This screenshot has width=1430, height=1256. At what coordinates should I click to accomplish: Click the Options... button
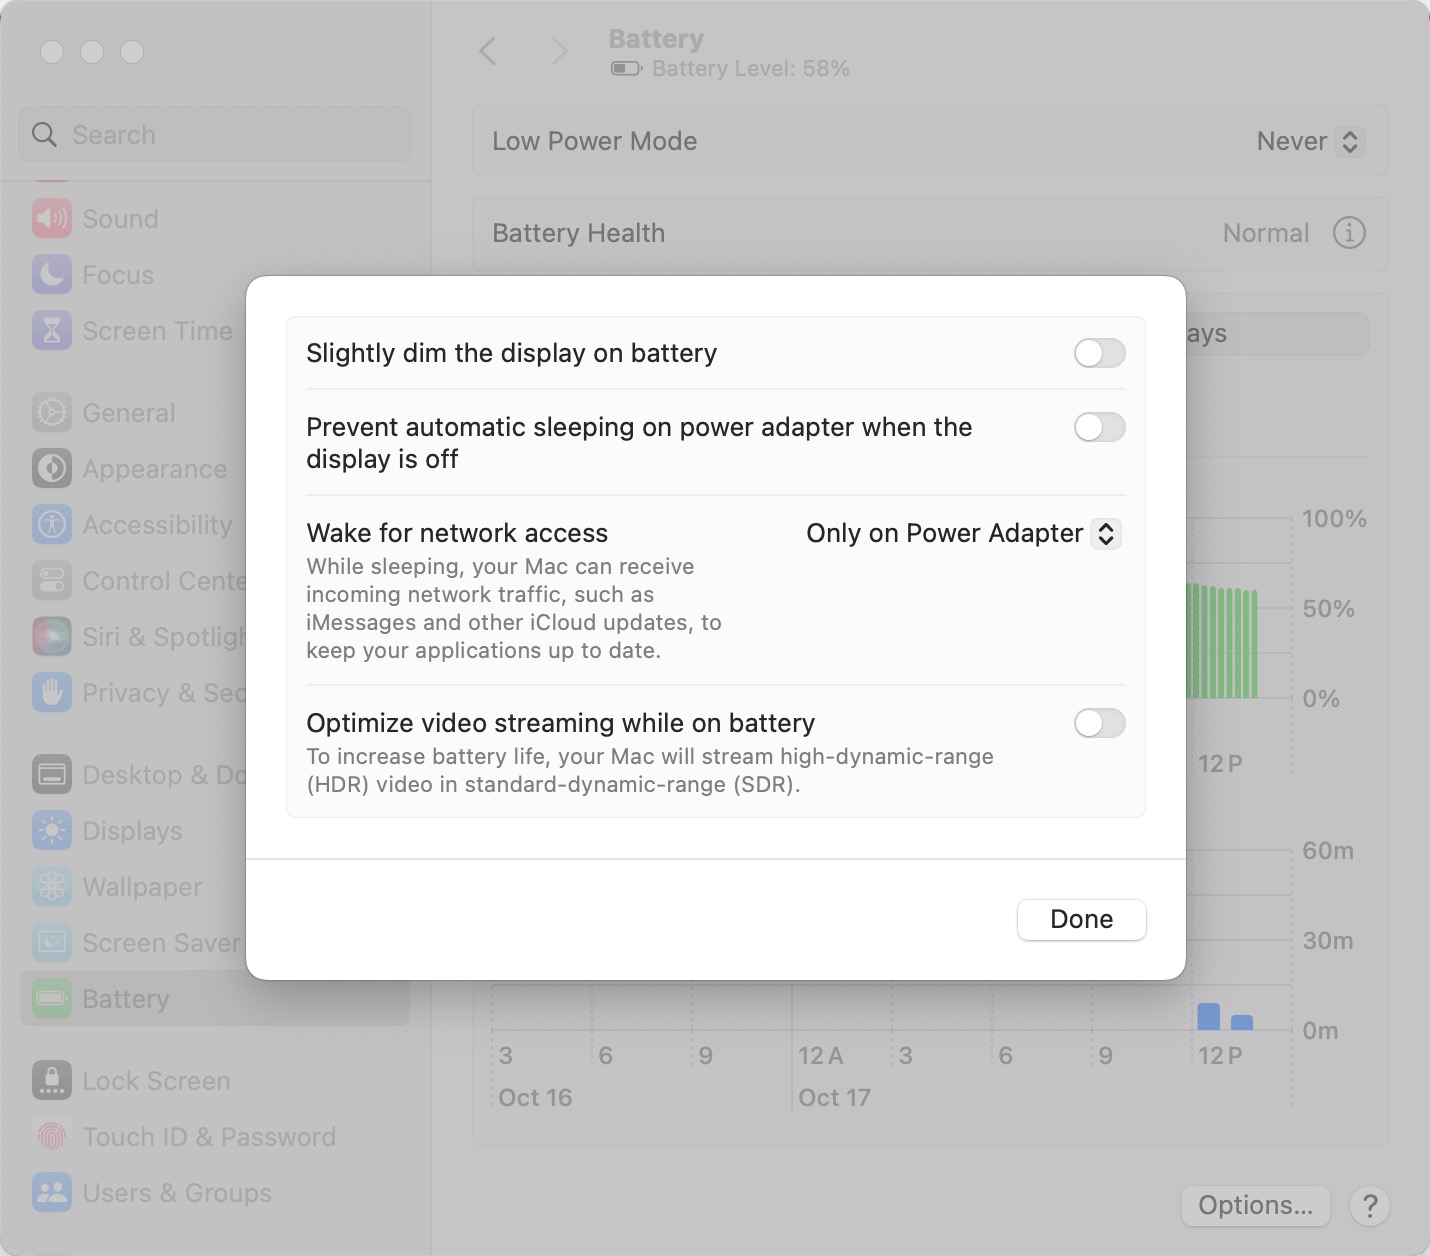[1255, 1205]
